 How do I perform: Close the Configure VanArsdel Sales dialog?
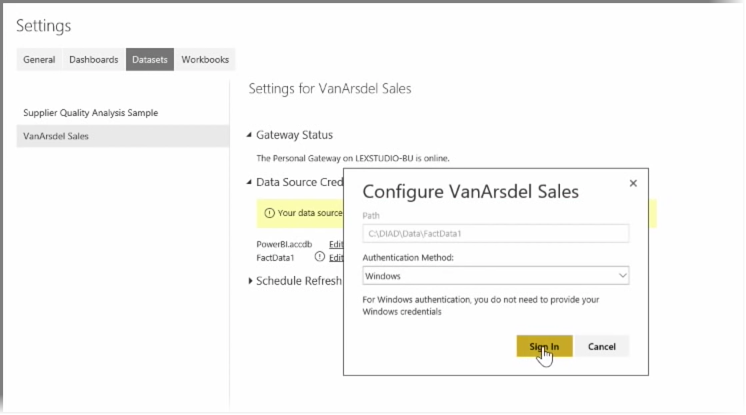pyautogui.click(x=633, y=184)
